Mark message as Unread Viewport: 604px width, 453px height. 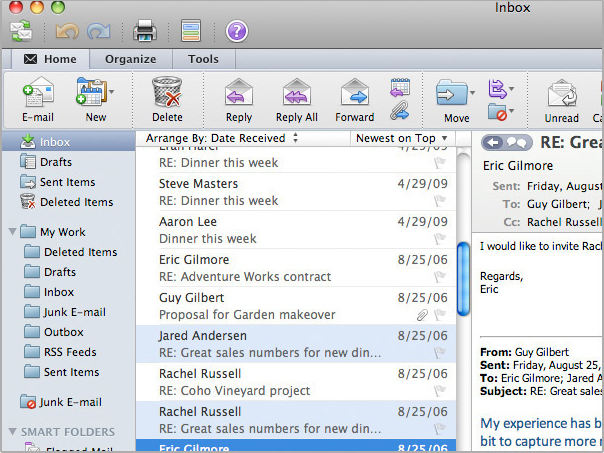[562, 94]
